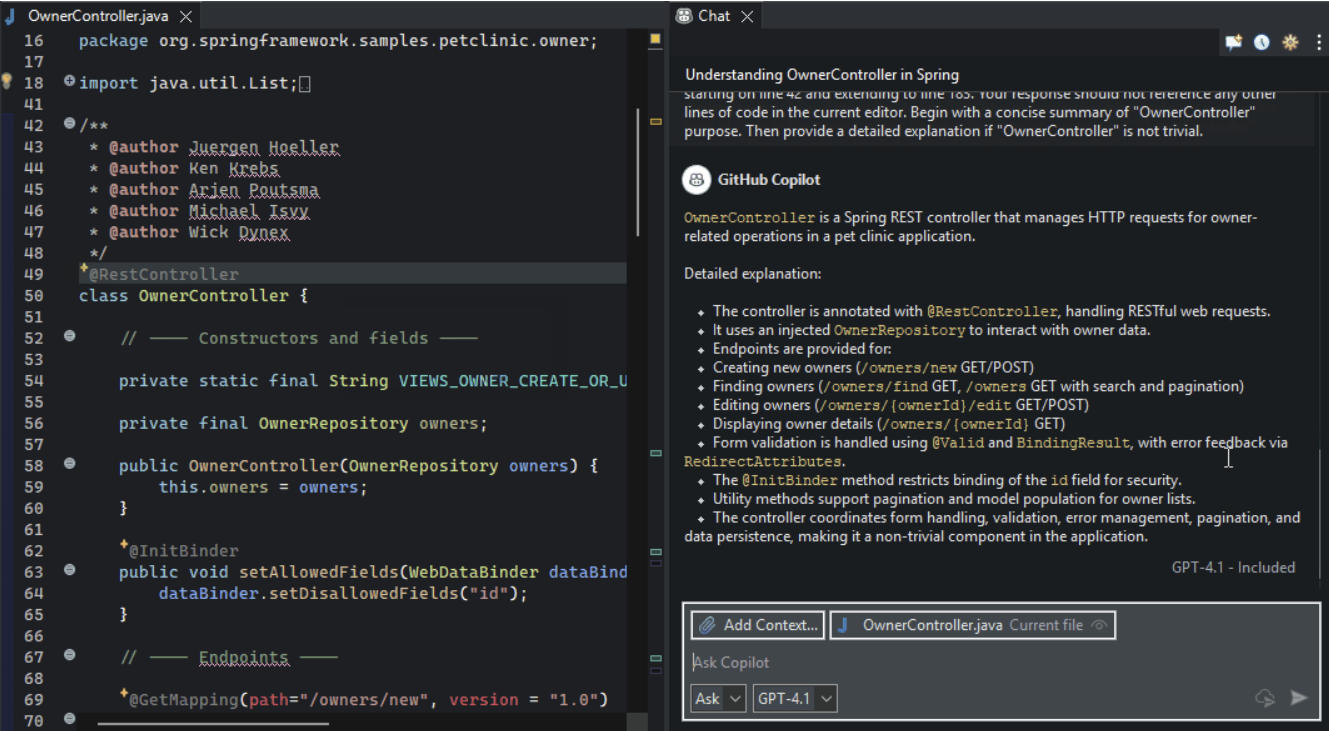
Task: Click the @RestController annotation on line 49
Action: point(164,274)
